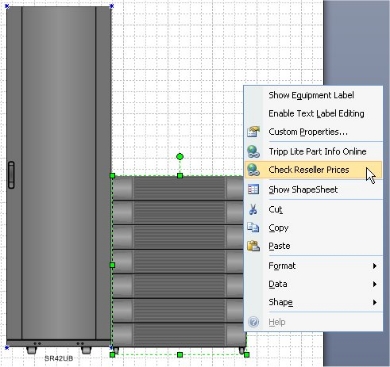Click the globe icon beside Check Reseller Prices
Image resolution: width=390 pixels, height=367 pixels.
click(x=253, y=170)
